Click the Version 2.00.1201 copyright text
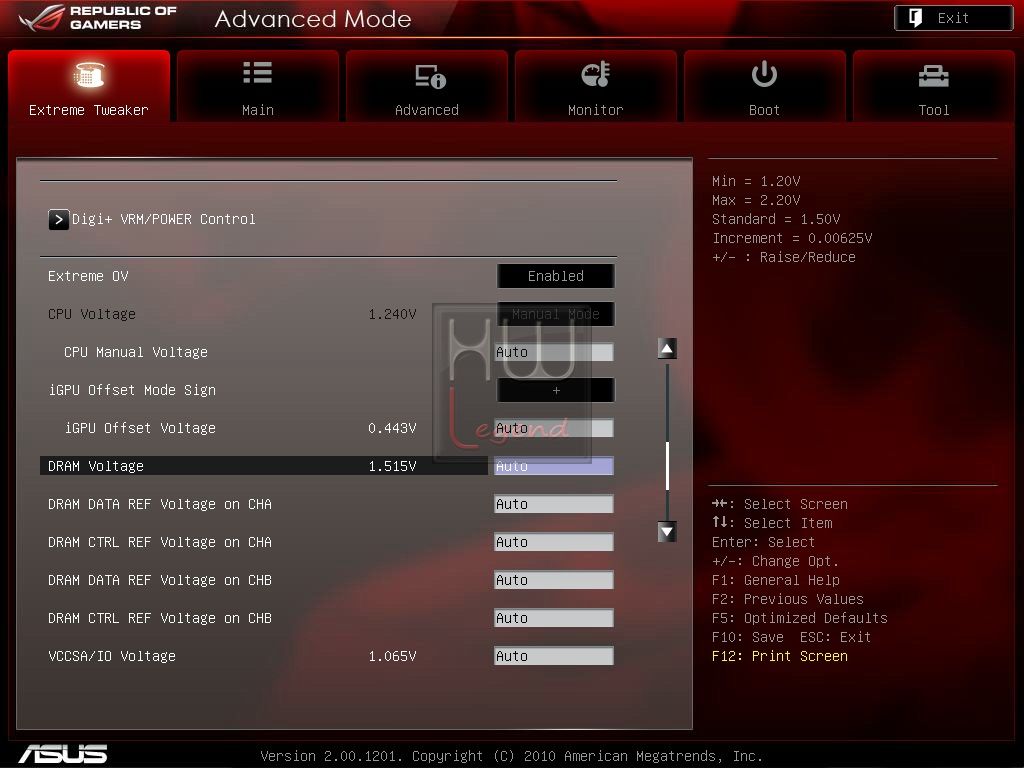The image size is (1024, 768). tap(511, 756)
